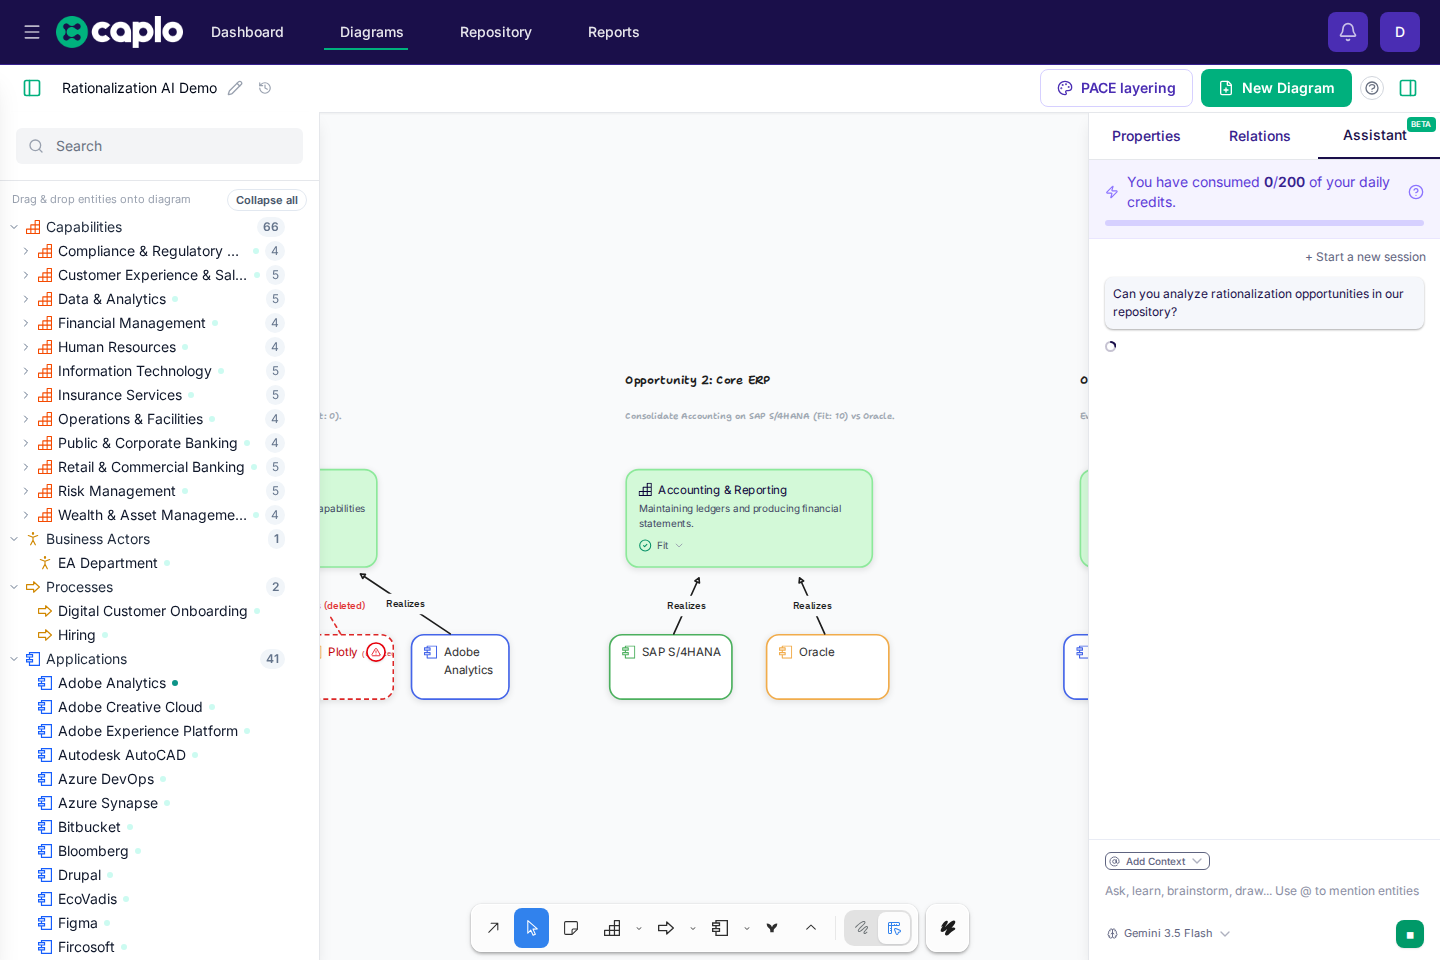Viewport: 1440px width, 960px height.
Task: Edit the diagram name with pencil icon
Action: (x=235, y=88)
